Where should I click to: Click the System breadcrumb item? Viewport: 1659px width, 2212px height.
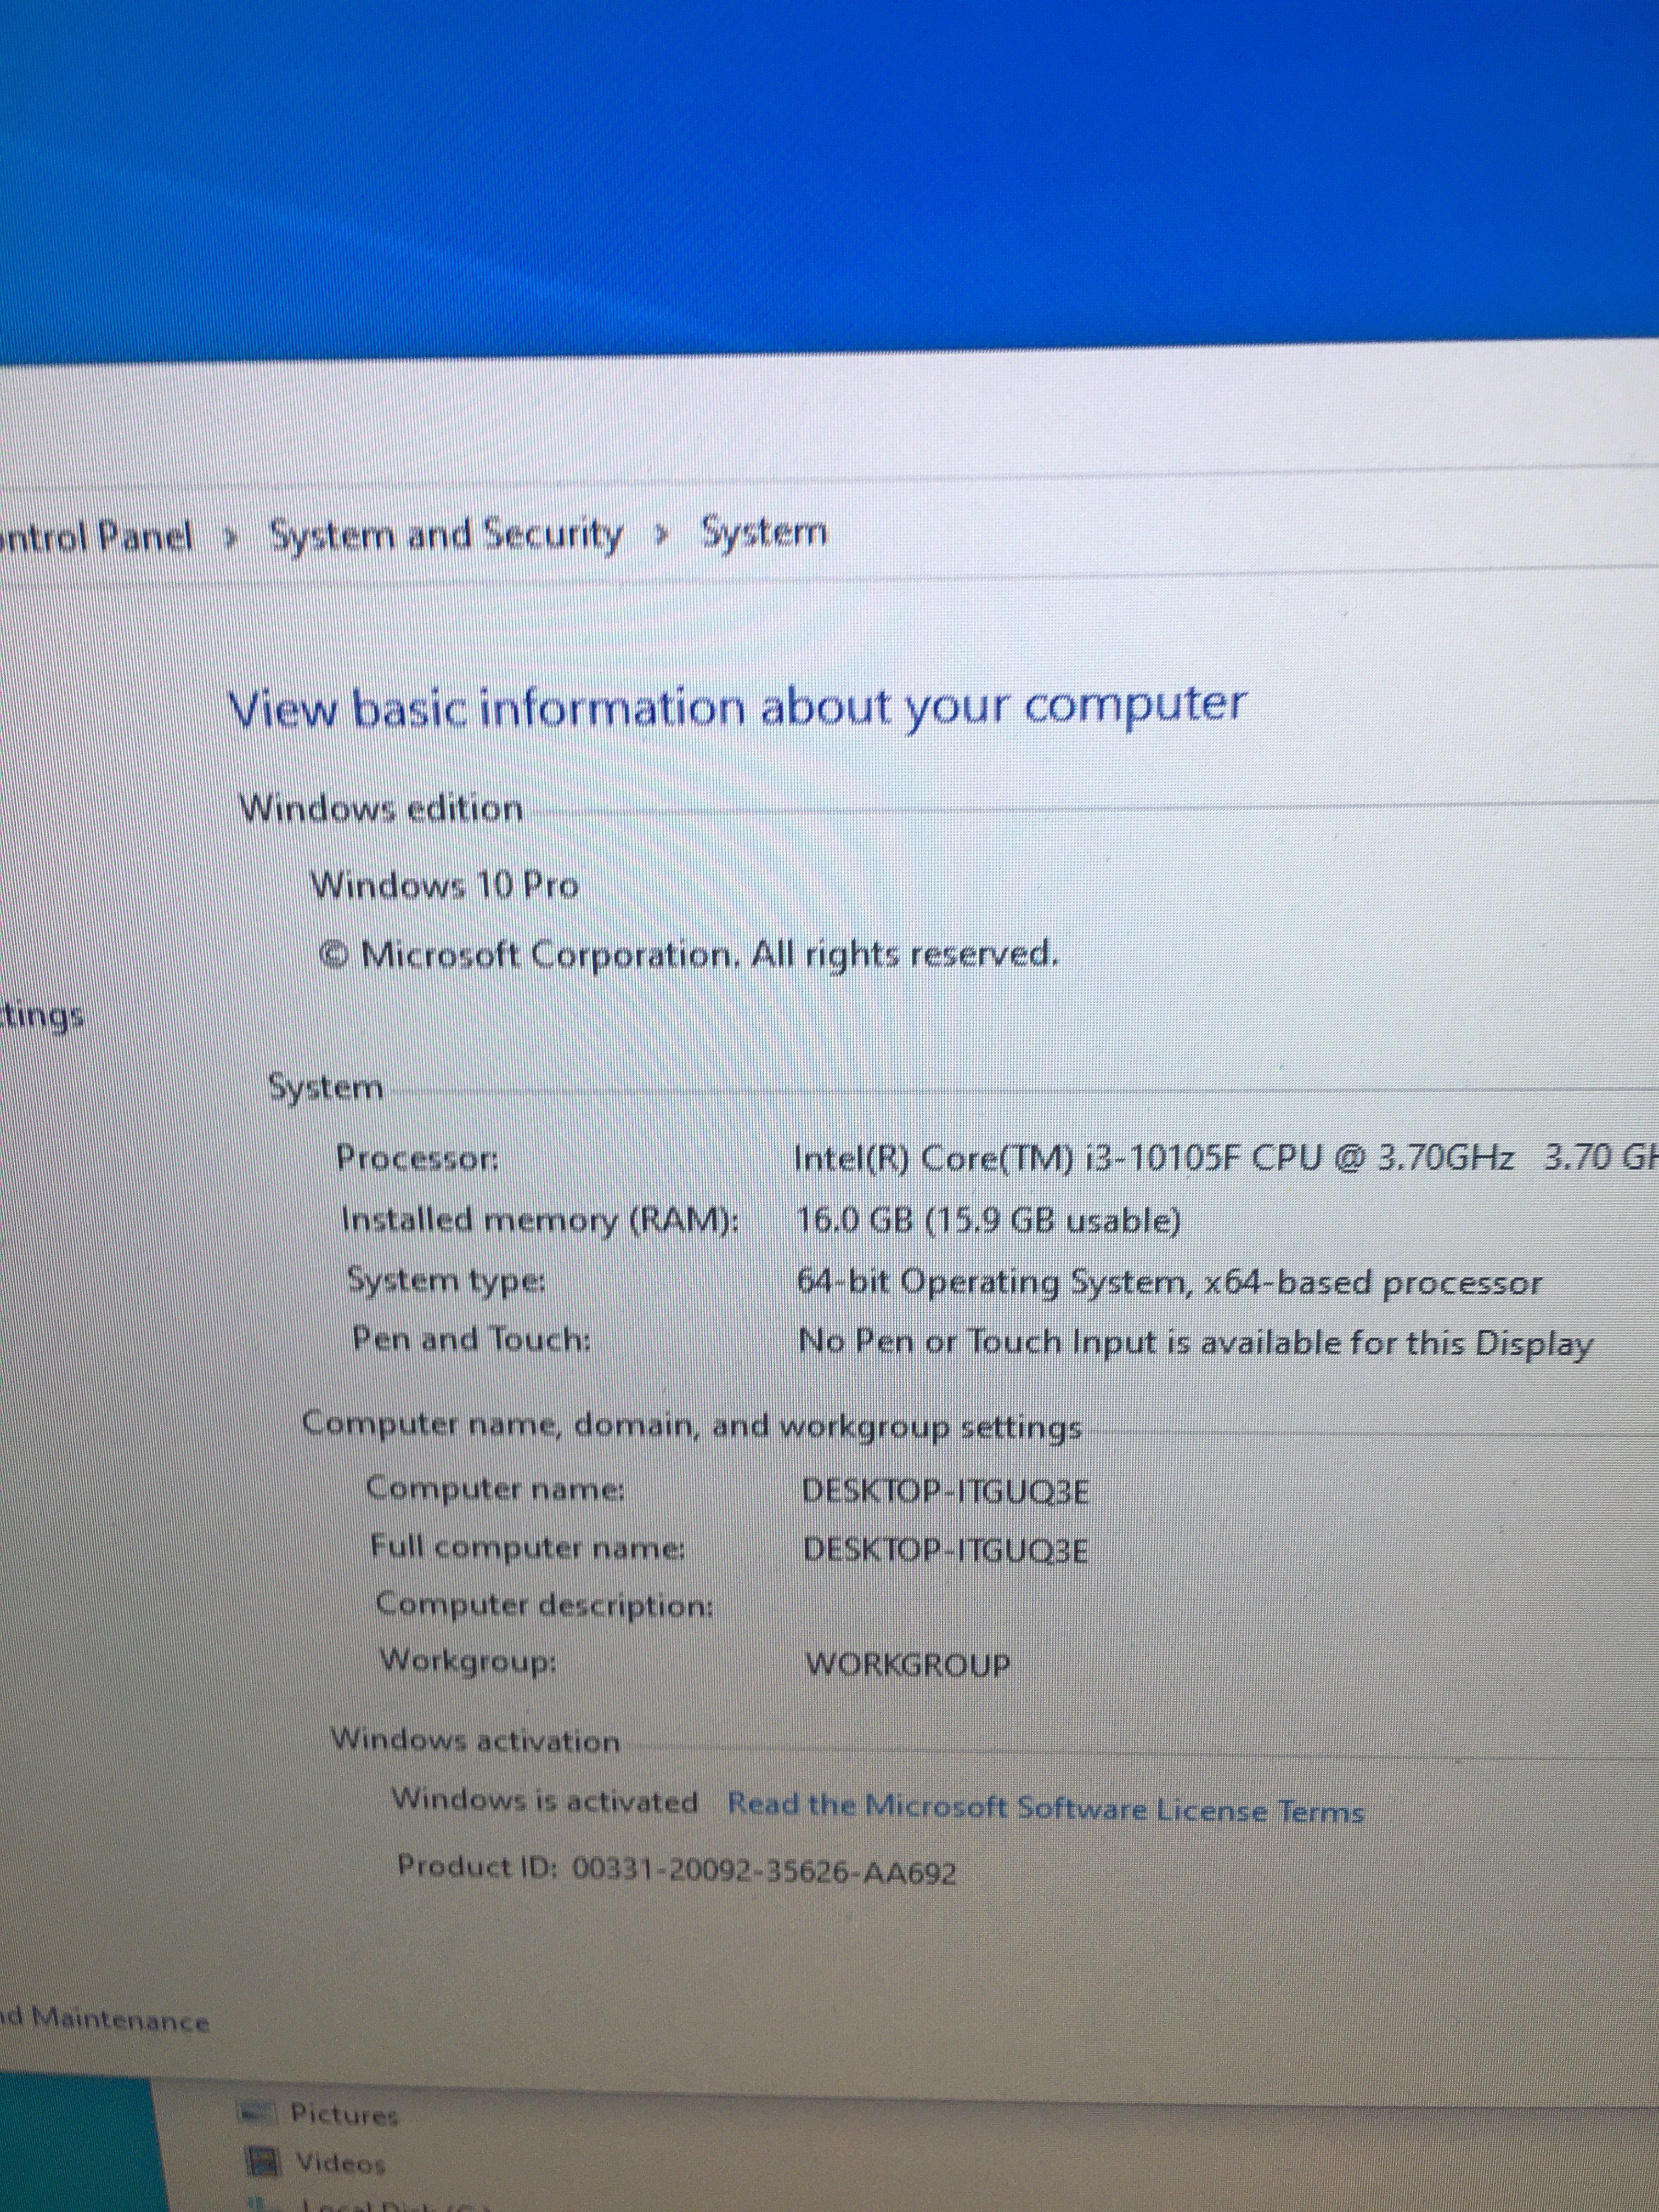764,531
